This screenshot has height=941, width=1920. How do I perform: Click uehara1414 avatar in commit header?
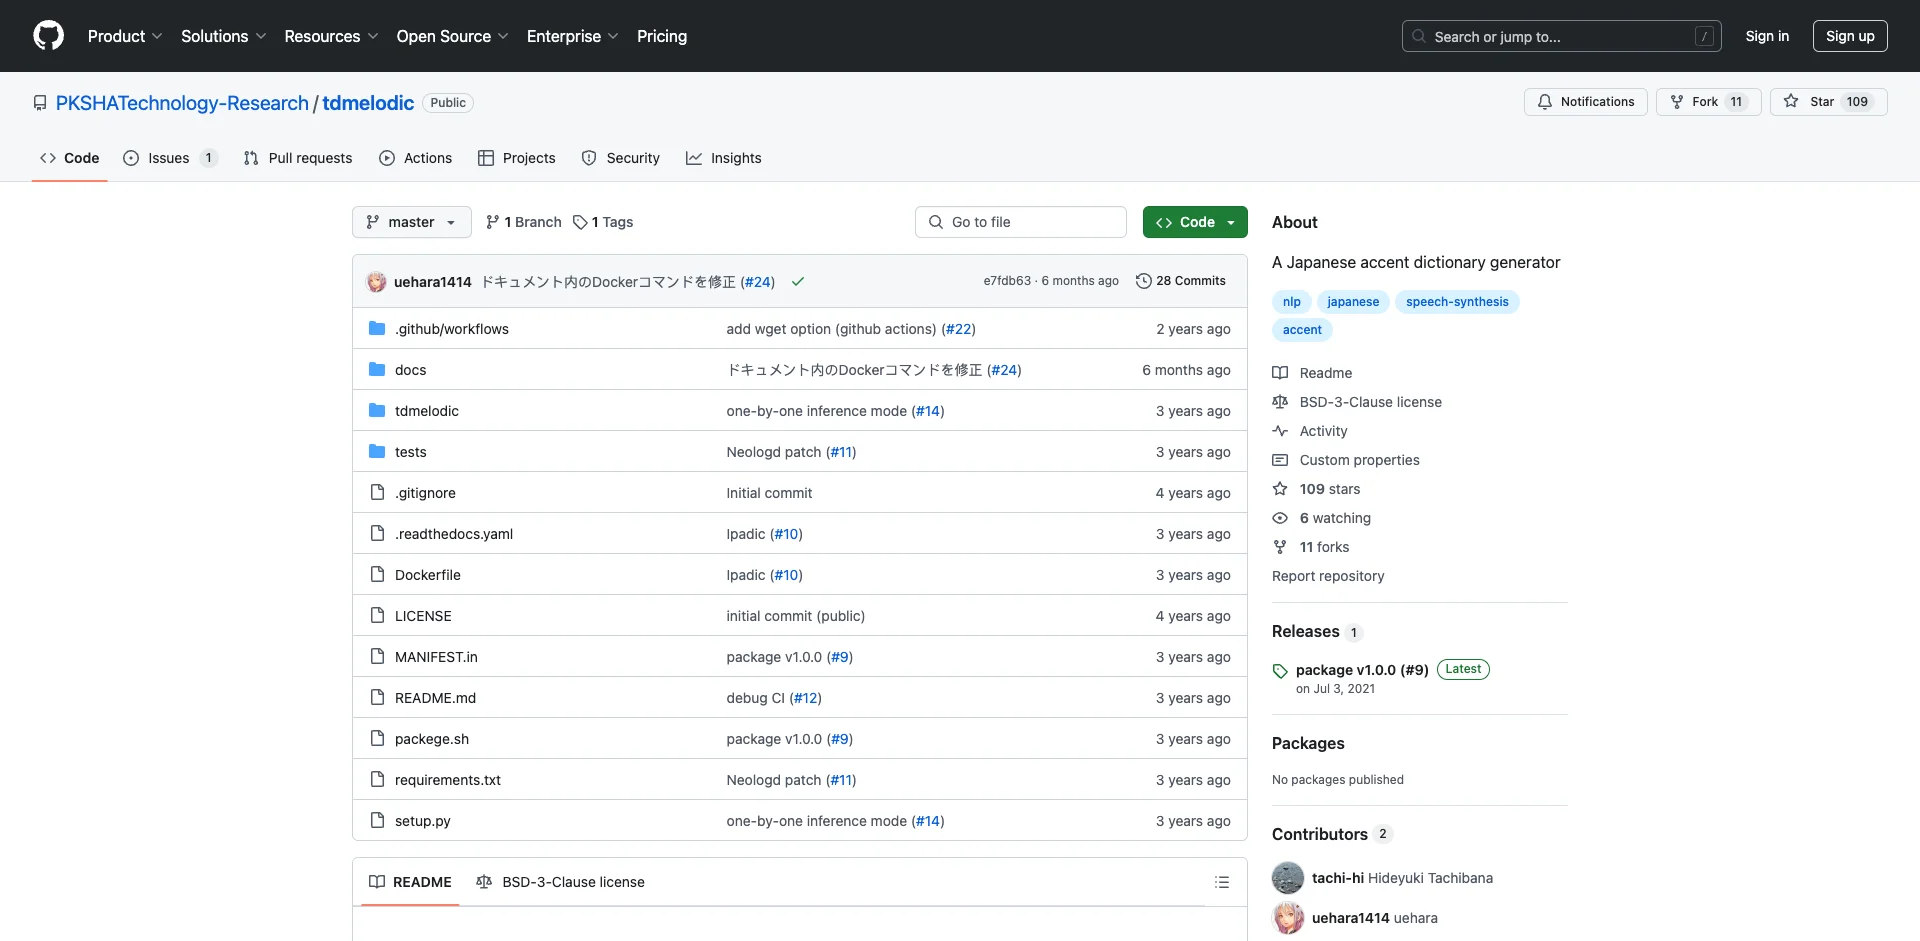tap(377, 282)
